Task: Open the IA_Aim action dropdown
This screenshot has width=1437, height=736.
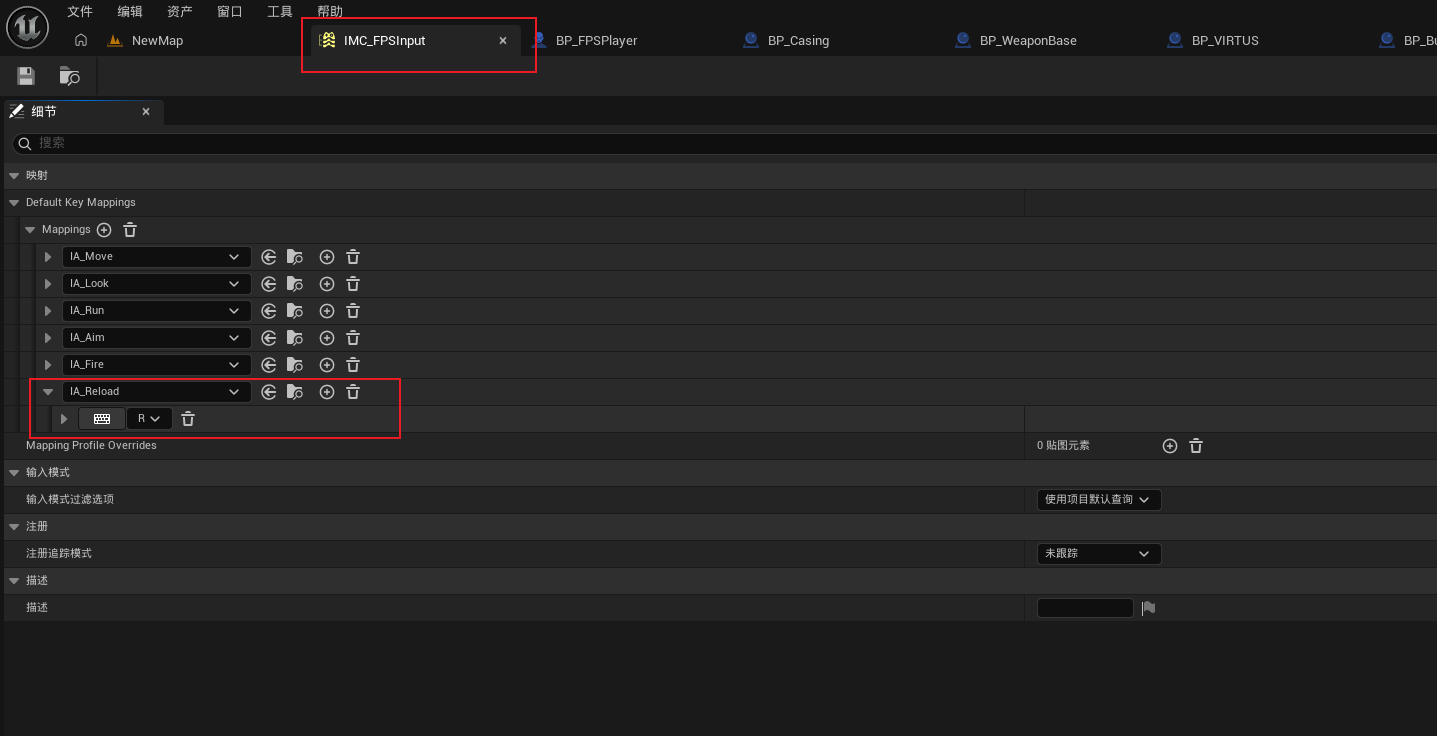Action: coord(156,338)
